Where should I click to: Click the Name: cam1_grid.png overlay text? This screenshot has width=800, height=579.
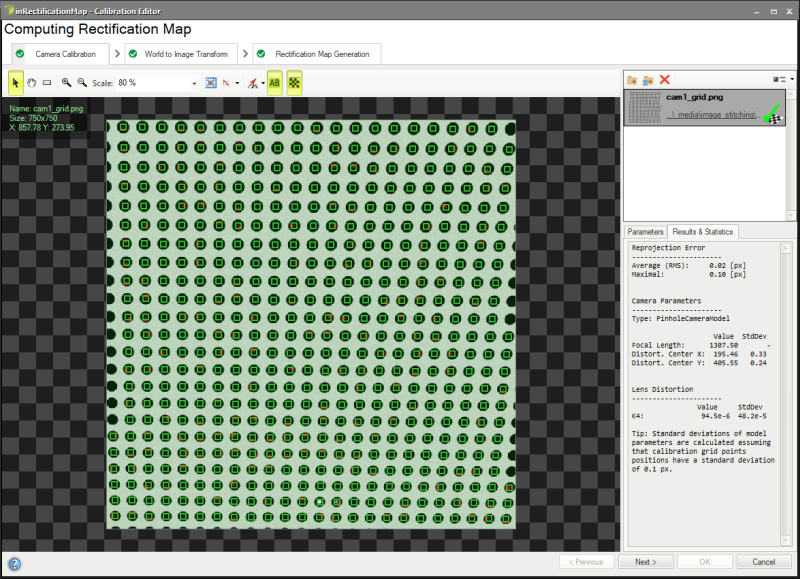tap(46, 109)
